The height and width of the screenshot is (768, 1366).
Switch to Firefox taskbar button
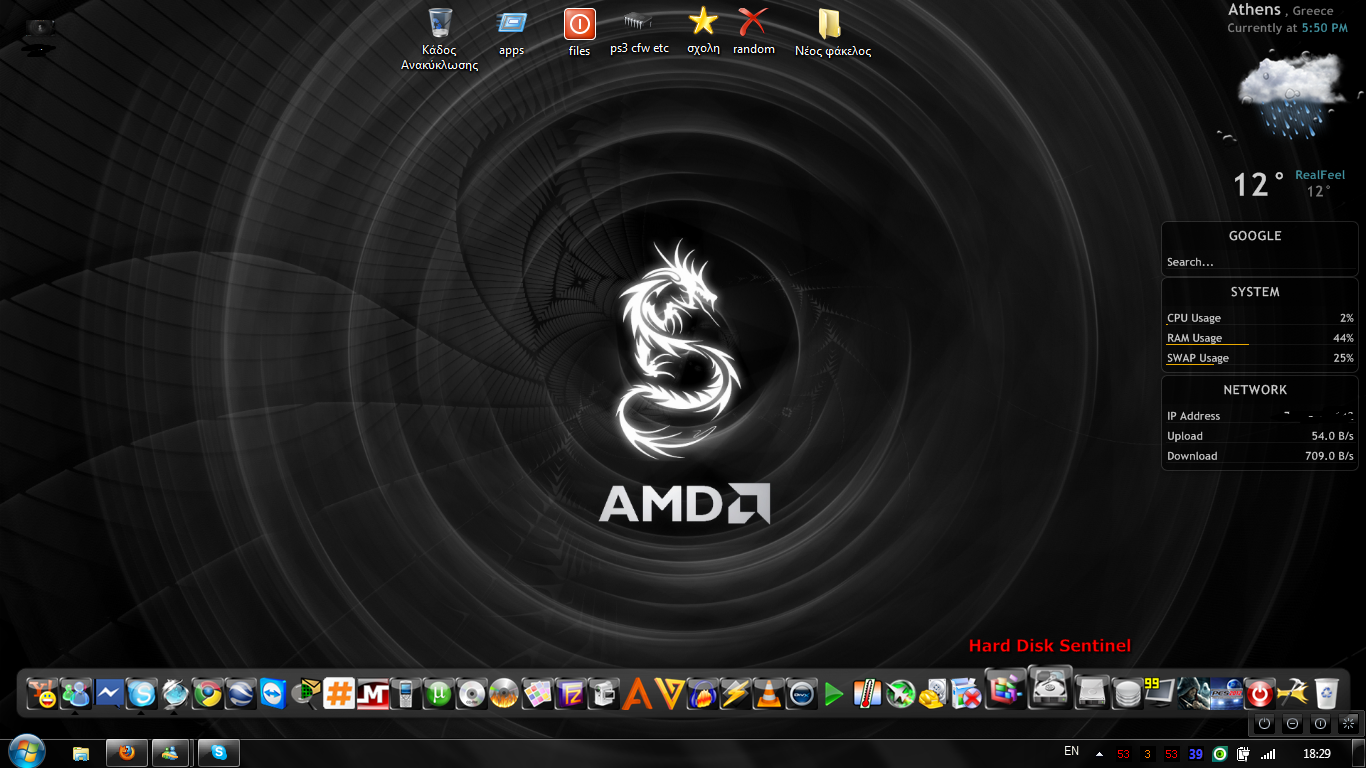126,753
